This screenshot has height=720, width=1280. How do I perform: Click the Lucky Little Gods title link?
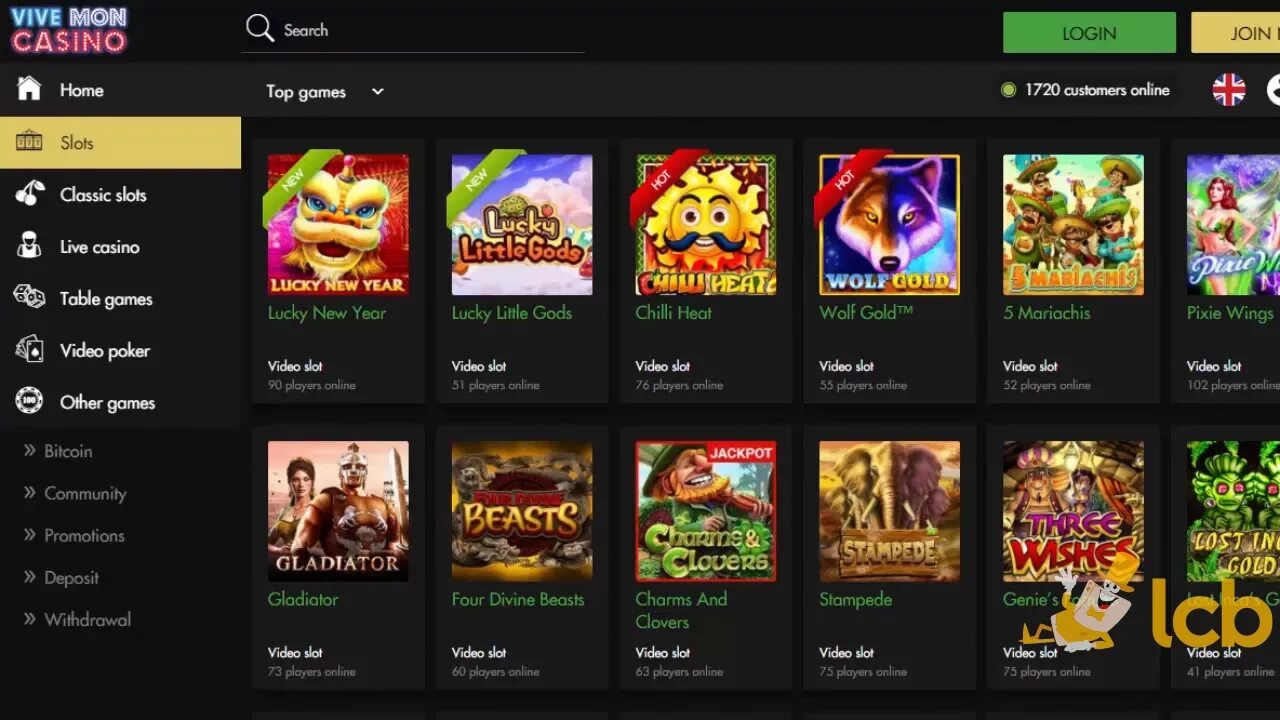click(512, 313)
